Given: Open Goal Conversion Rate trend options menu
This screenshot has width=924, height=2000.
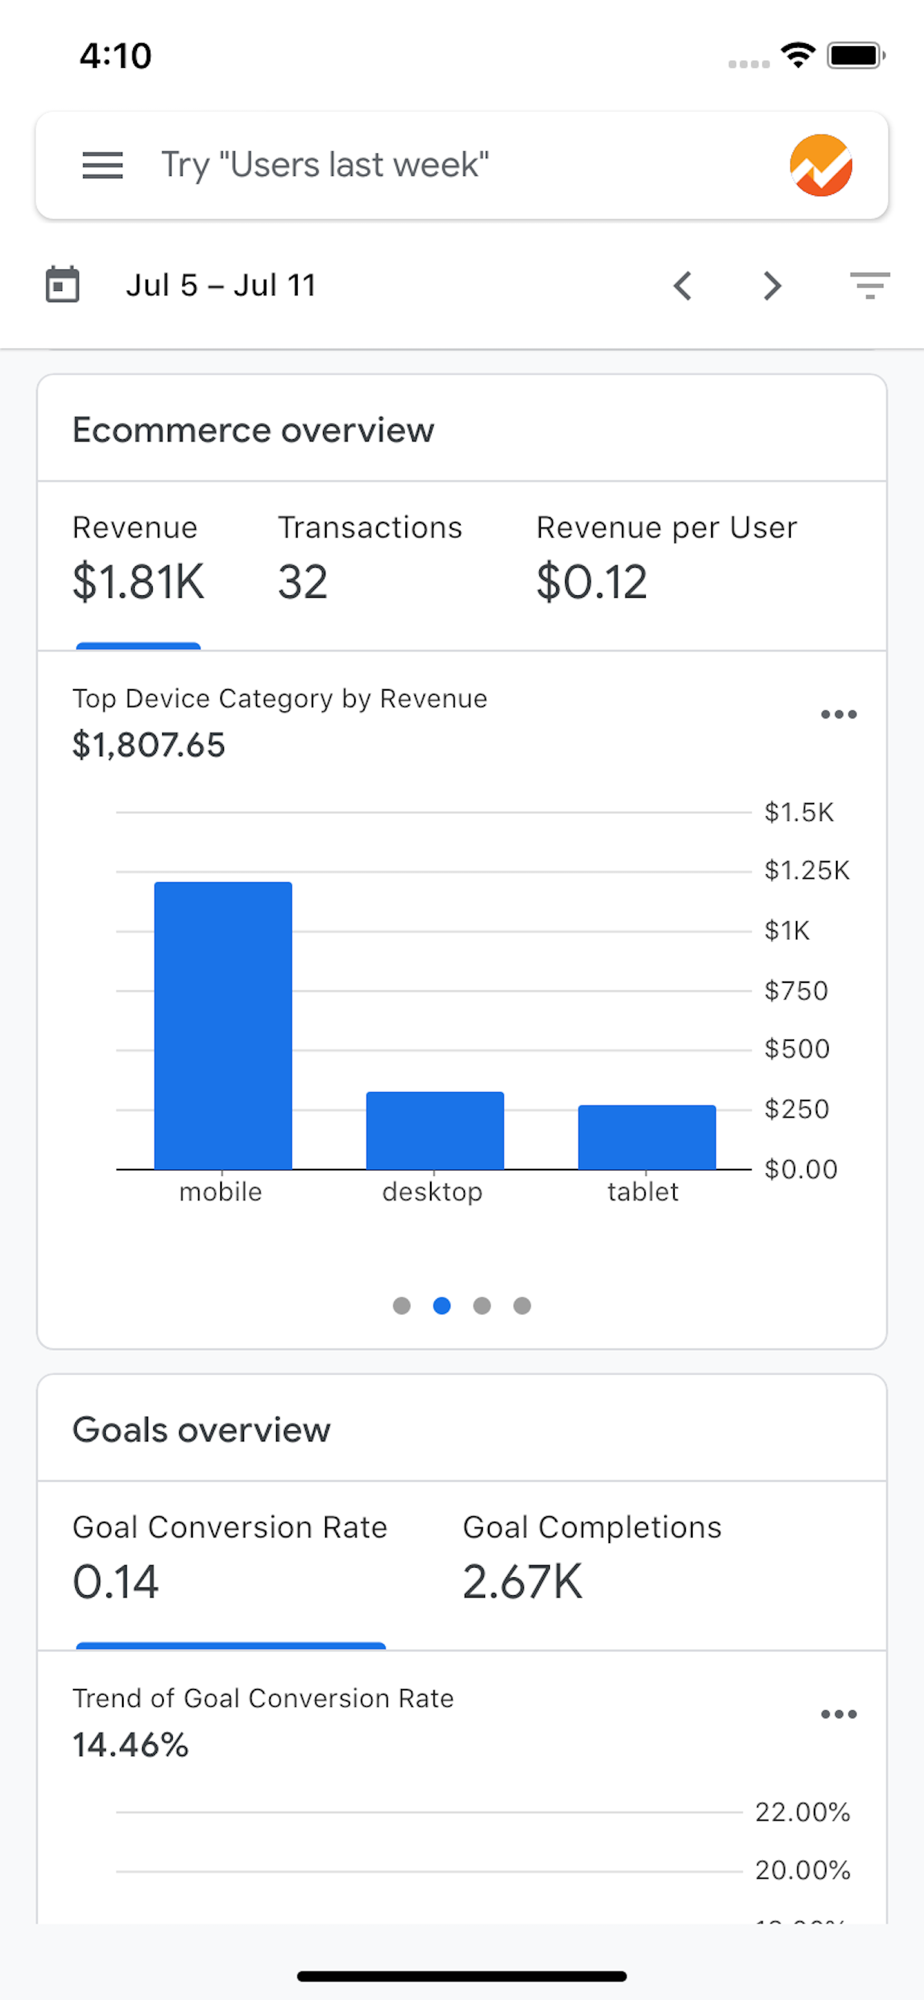Looking at the screenshot, I should 838,1714.
